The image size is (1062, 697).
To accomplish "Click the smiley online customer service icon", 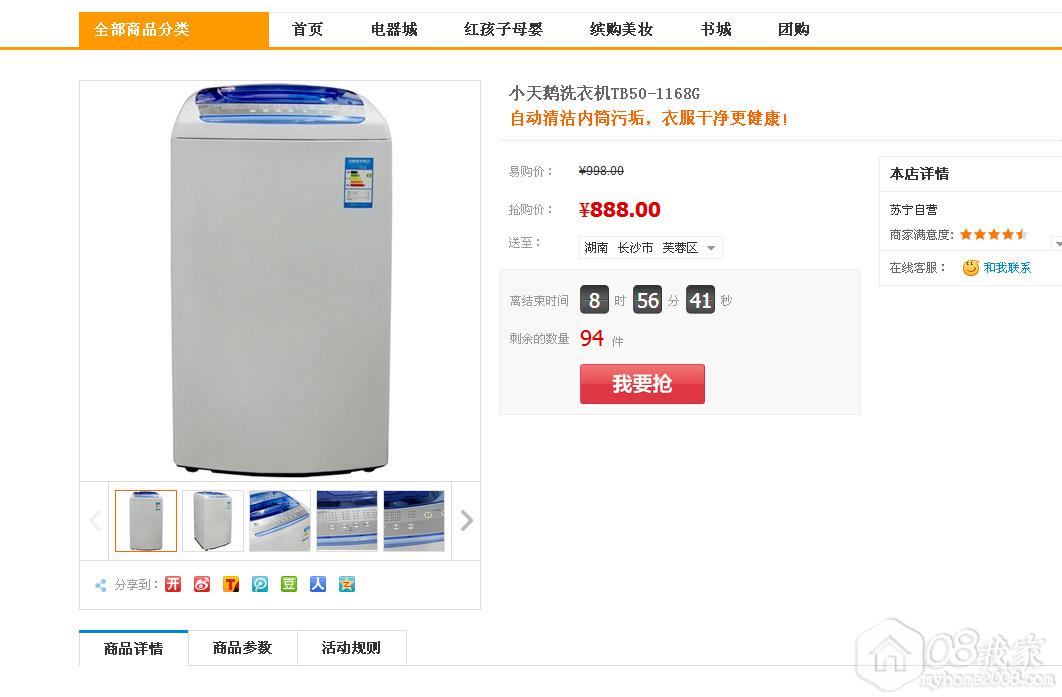I will click(x=971, y=268).
